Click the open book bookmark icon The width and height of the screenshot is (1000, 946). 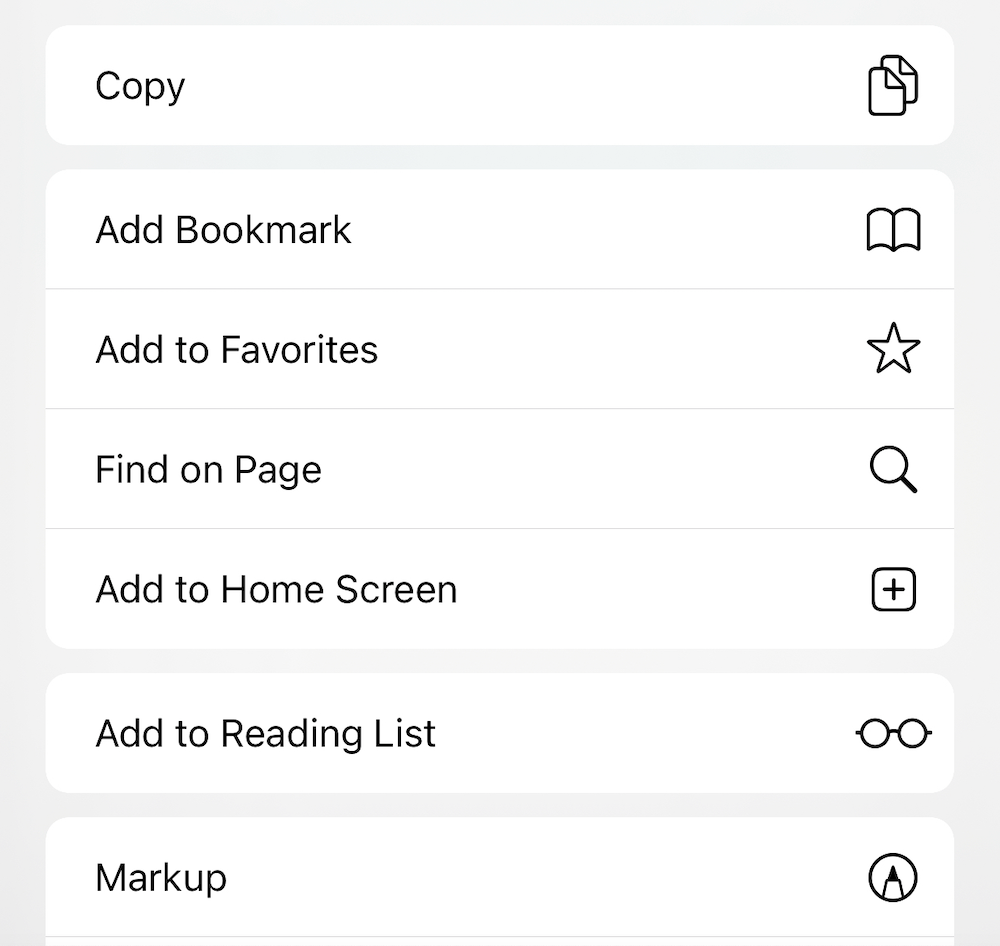892,230
